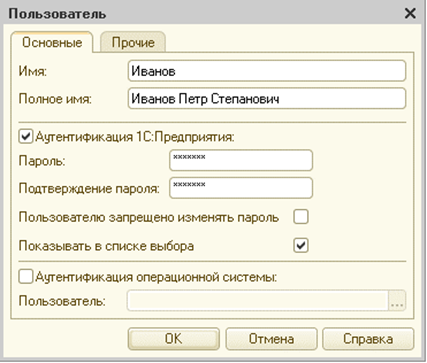Viewport: 427px width, 363px height.
Task: Click the Подтверждение пароля: label text
Action: pos(89,189)
